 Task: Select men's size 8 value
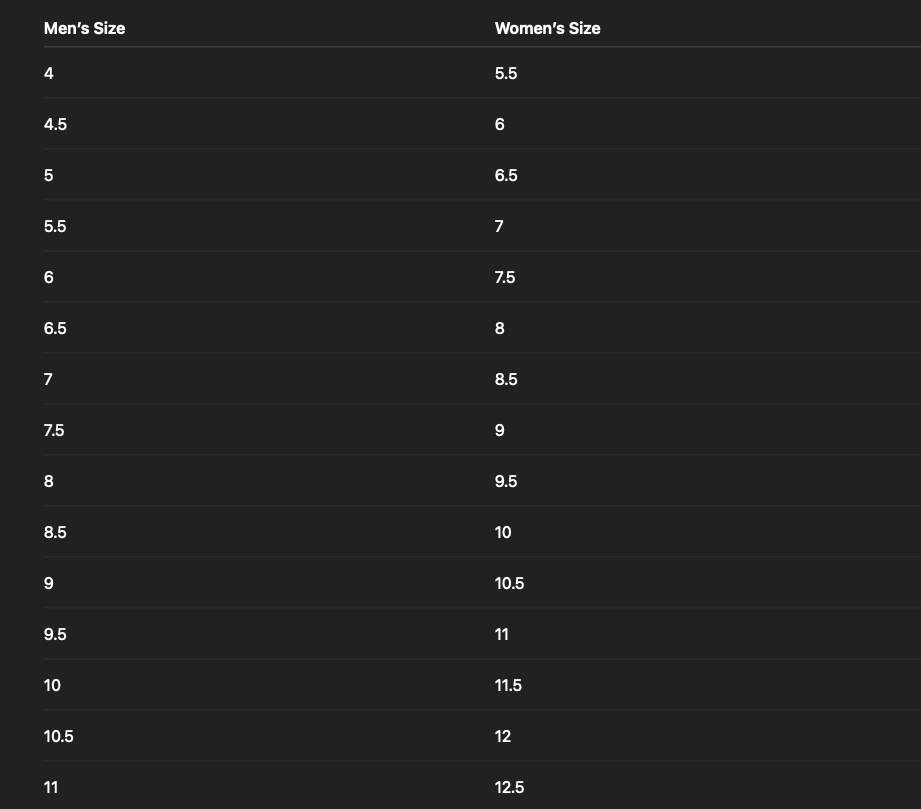(49, 481)
